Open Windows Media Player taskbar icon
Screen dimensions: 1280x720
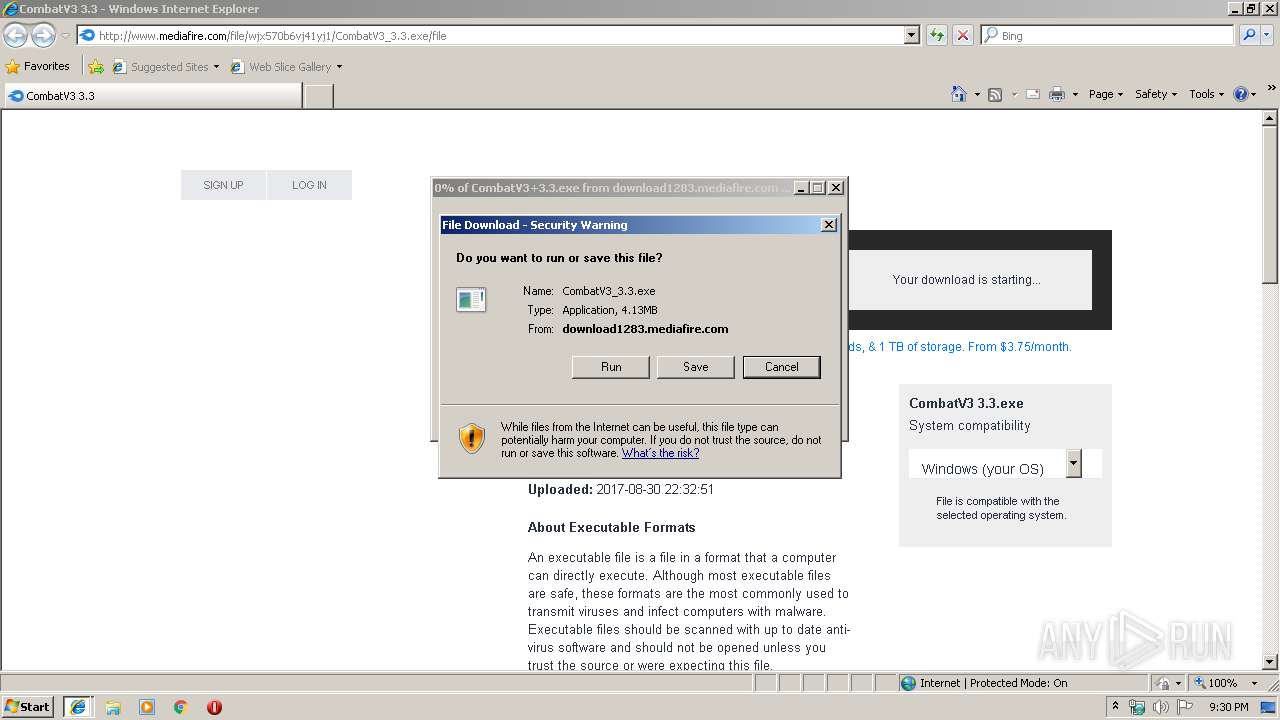tap(147, 707)
